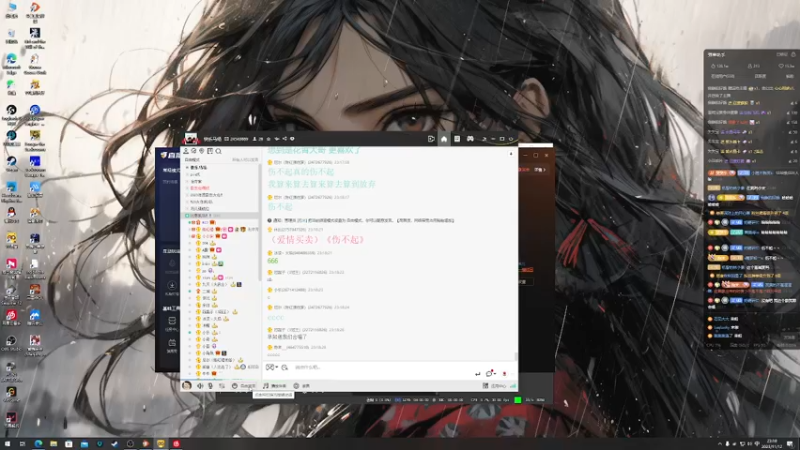Open the emoji picker dropdown in chat input
Screen dimensions: 800x450
point(272,367)
